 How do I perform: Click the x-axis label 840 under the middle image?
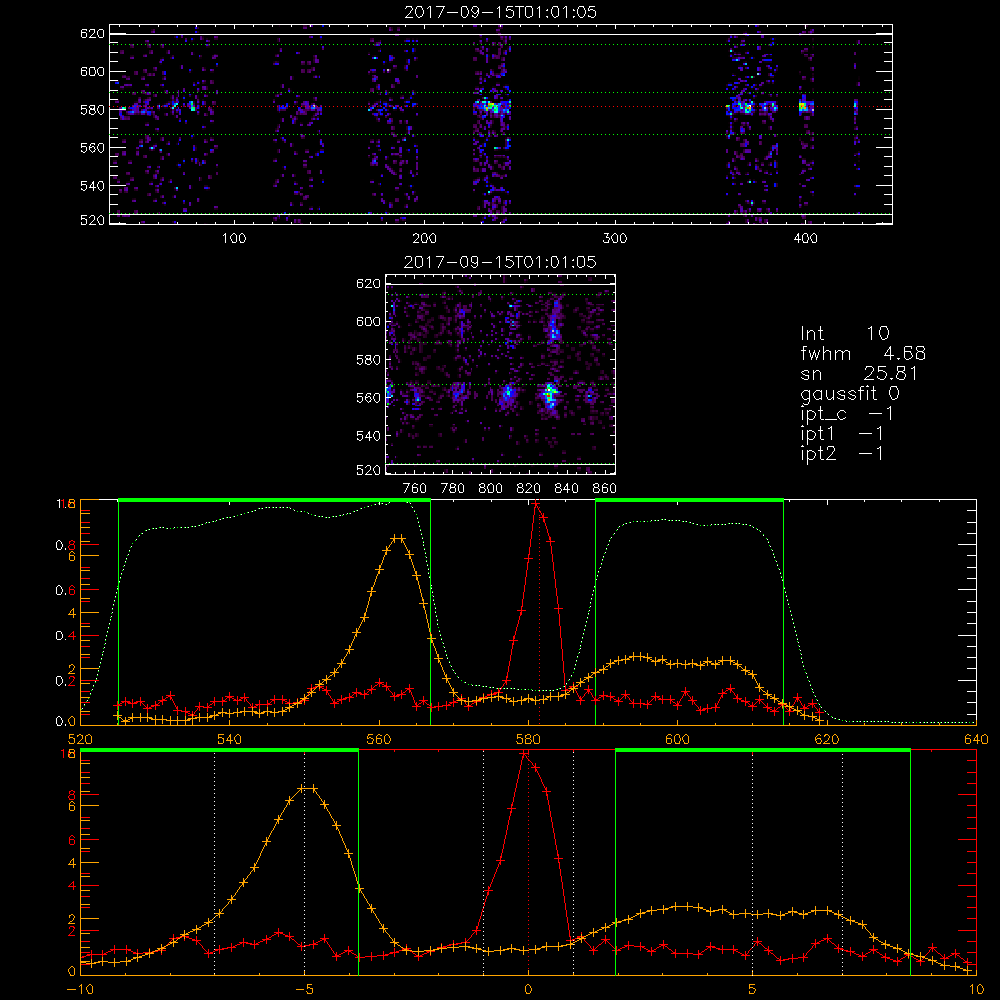(566, 489)
